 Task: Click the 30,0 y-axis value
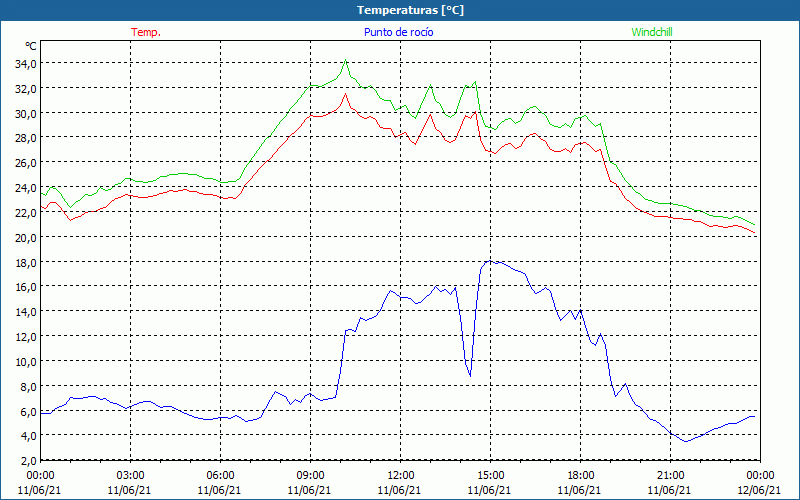pyautogui.click(x=27, y=113)
